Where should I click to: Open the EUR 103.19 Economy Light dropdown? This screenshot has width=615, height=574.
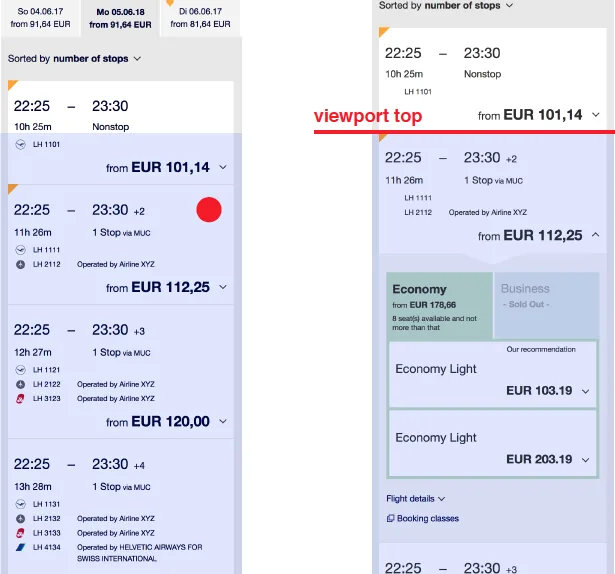(586, 391)
